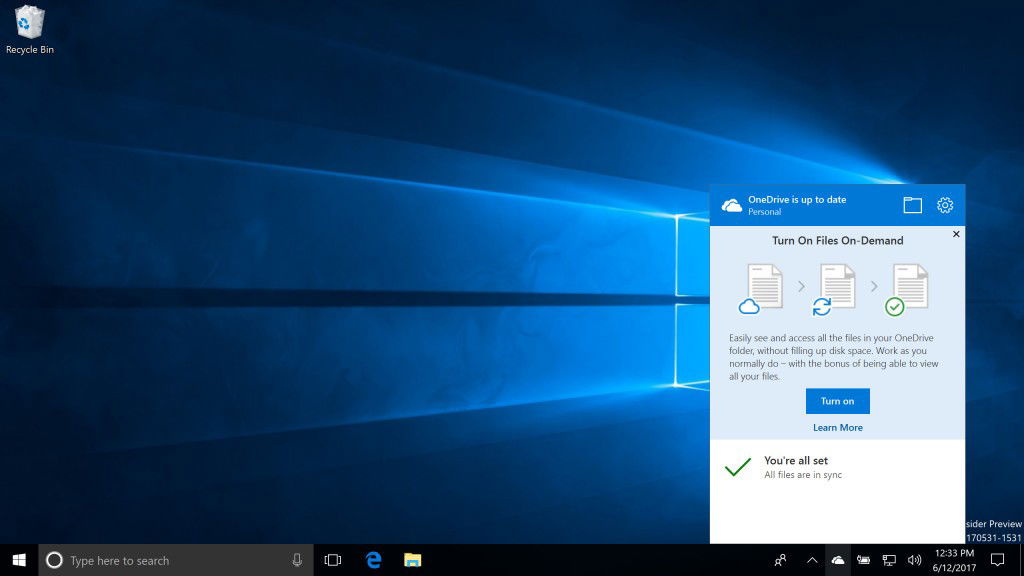1024x576 pixels.
Task: Click the volume speaker icon in the tray
Action: tap(914, 560)
